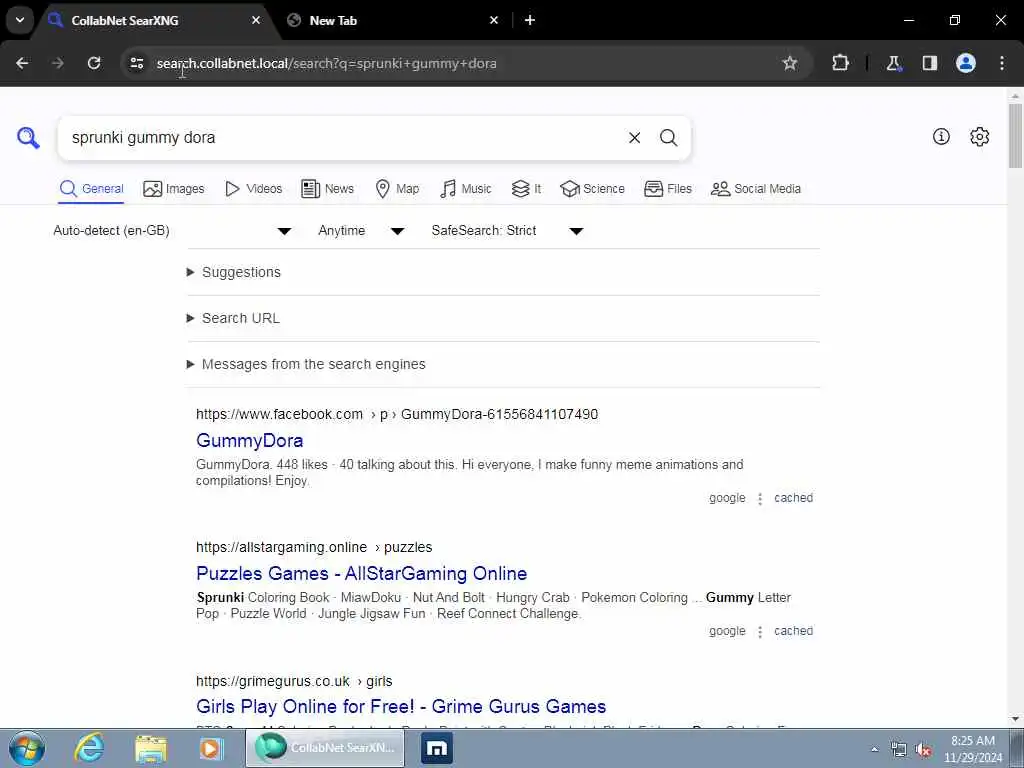Open the GummyDora result link
This screenshot has height=768, width=1024.
(249, 440)
